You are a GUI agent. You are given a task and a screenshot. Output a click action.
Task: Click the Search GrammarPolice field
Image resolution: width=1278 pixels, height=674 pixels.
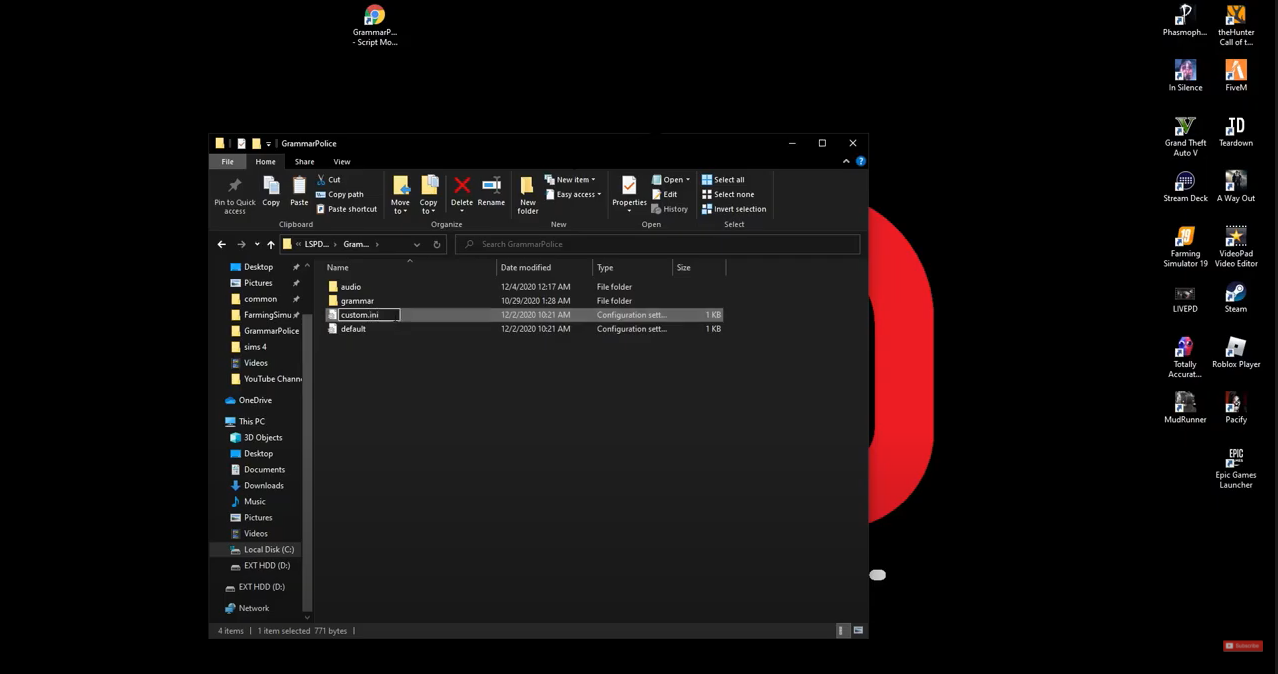[x=660, y=244]
